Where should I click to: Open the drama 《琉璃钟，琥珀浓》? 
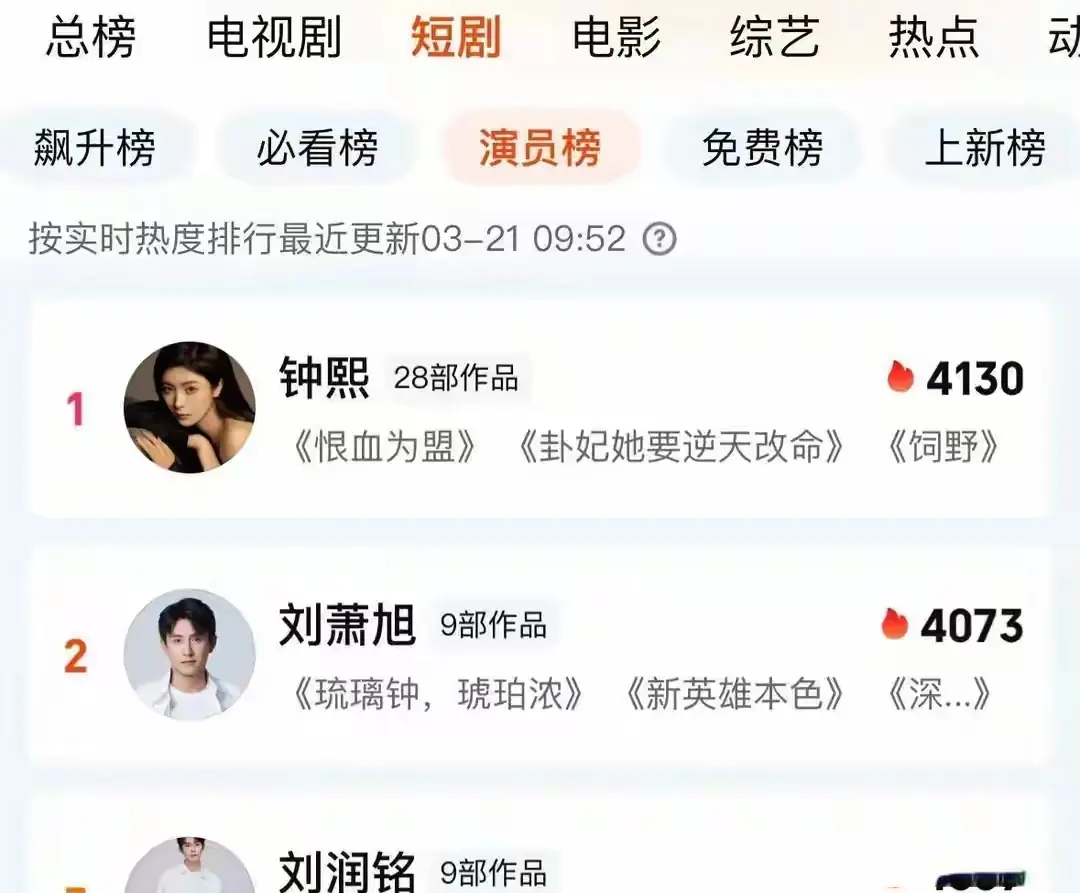[x=438, y=693]
